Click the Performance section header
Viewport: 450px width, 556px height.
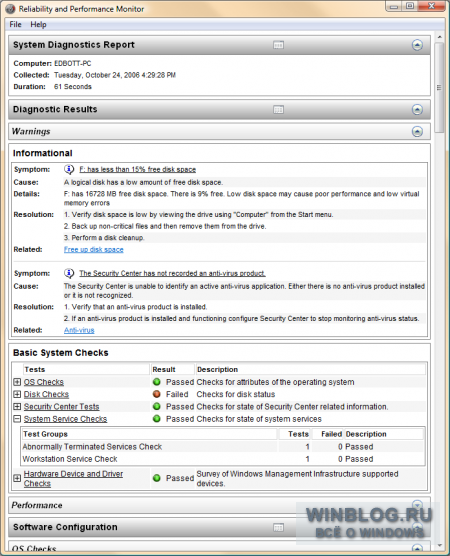point(220,505)
